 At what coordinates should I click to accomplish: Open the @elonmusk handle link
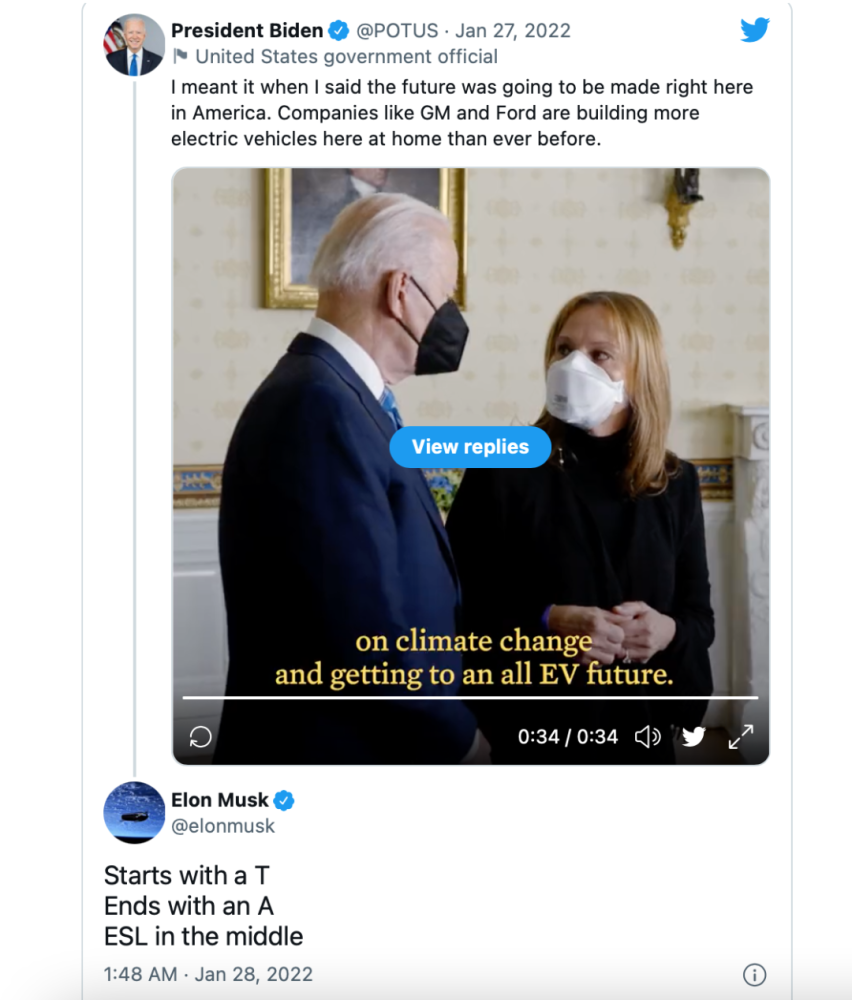pyautogui.click(x=223, y=826)
